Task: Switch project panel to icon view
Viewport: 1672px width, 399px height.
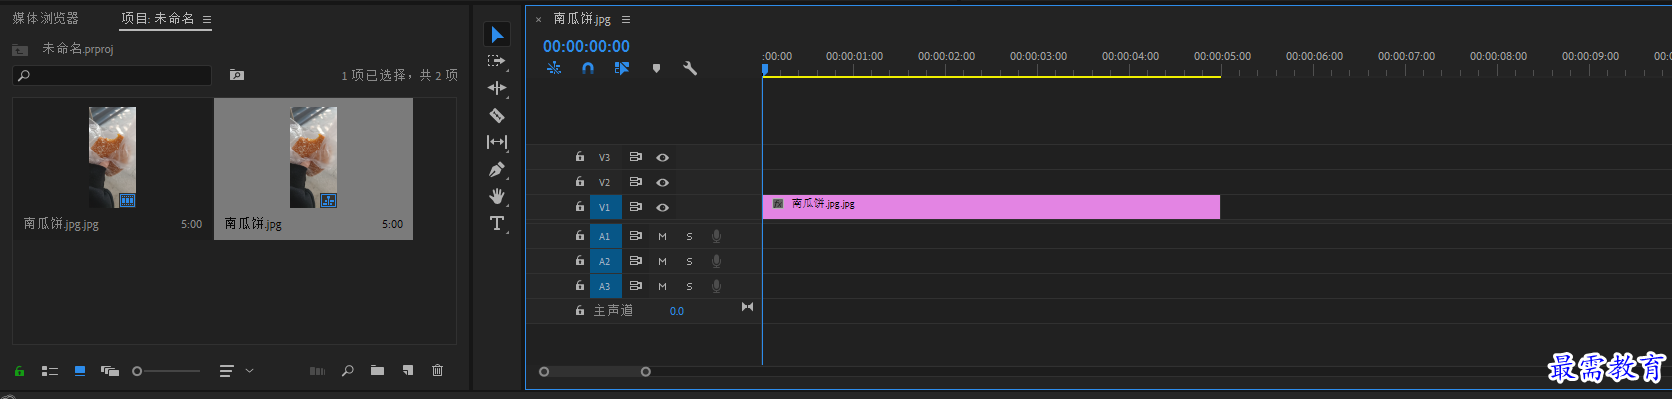Action: (80, 371)
